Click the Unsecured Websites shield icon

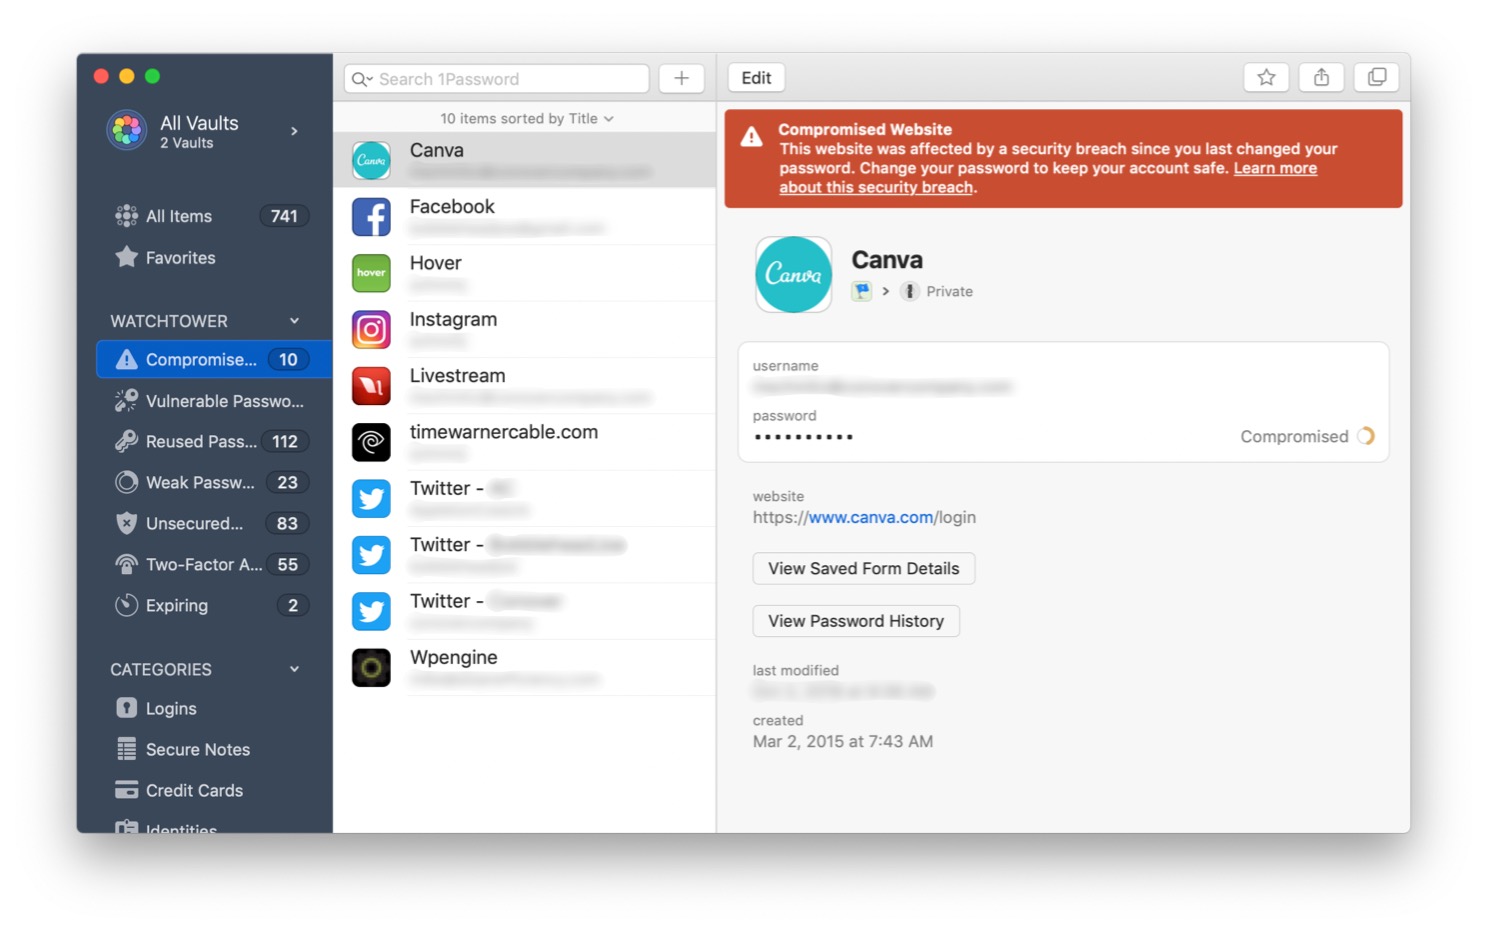pos(126,523)
